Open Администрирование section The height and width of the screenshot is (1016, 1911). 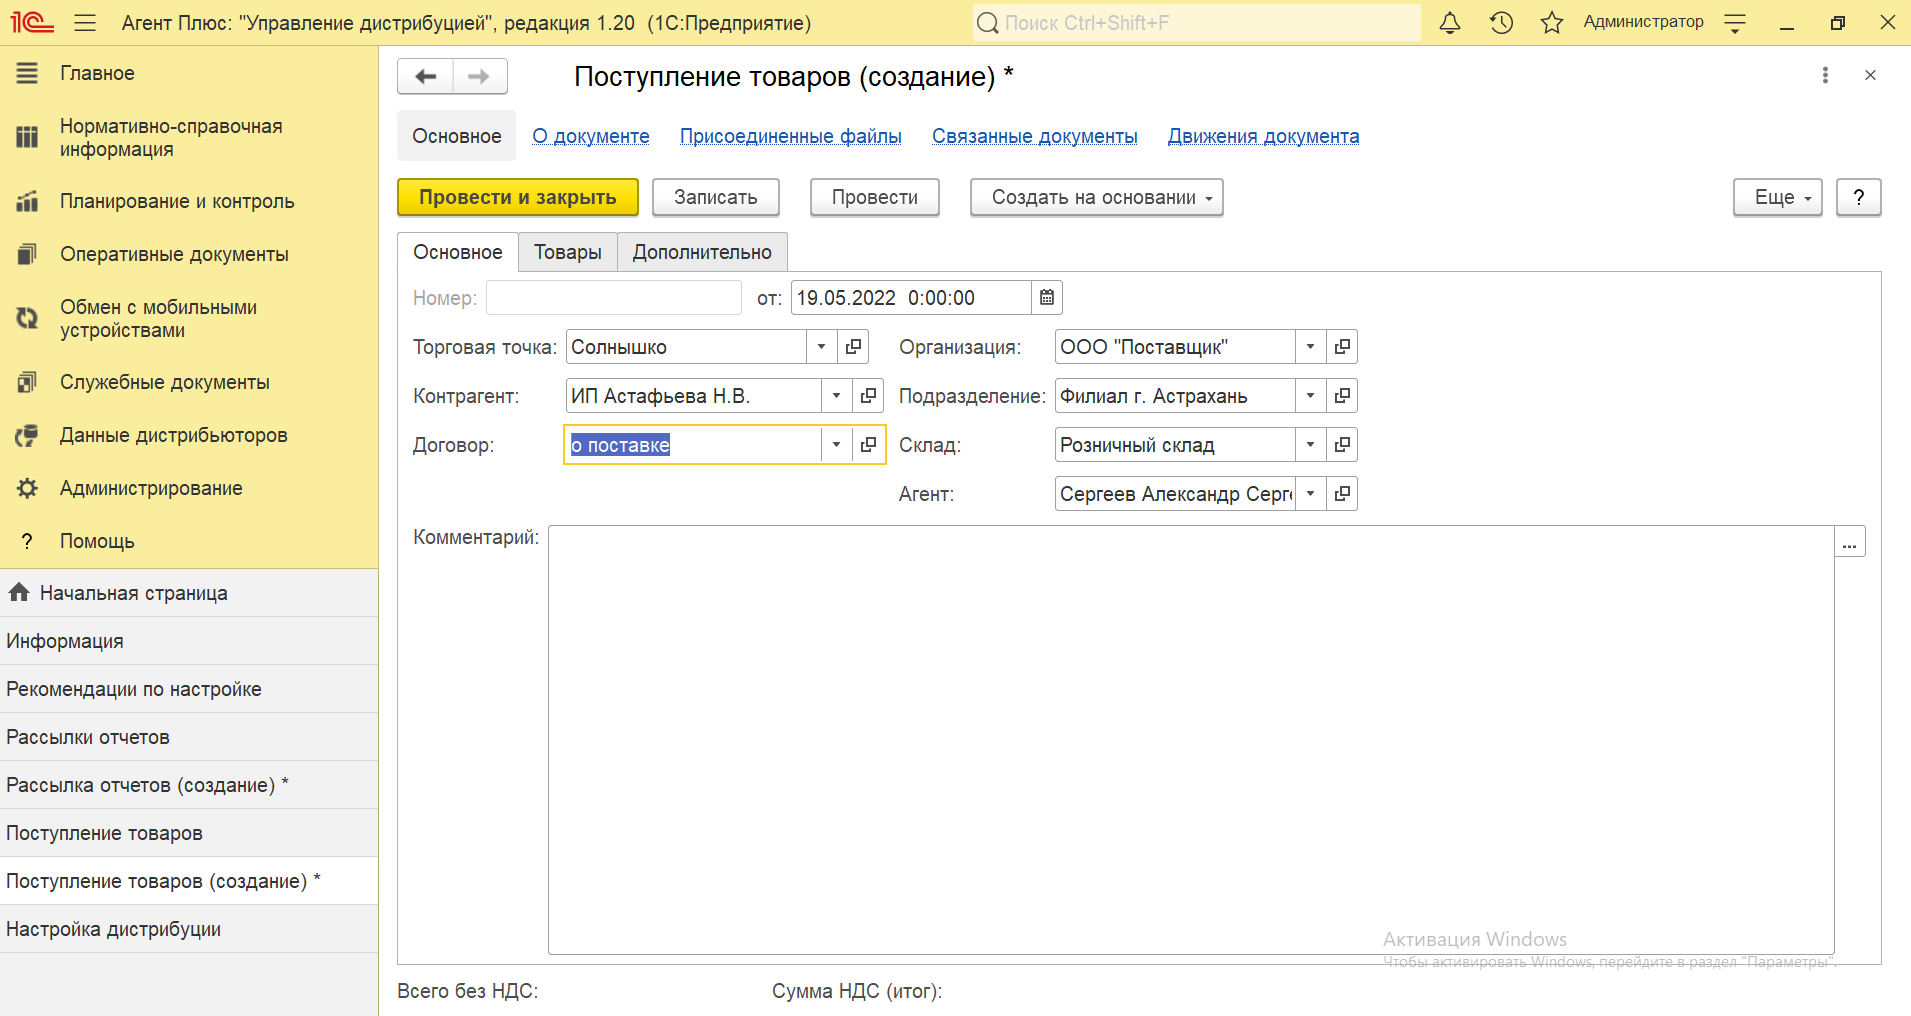pyautogui.click(x=189, y=488)
